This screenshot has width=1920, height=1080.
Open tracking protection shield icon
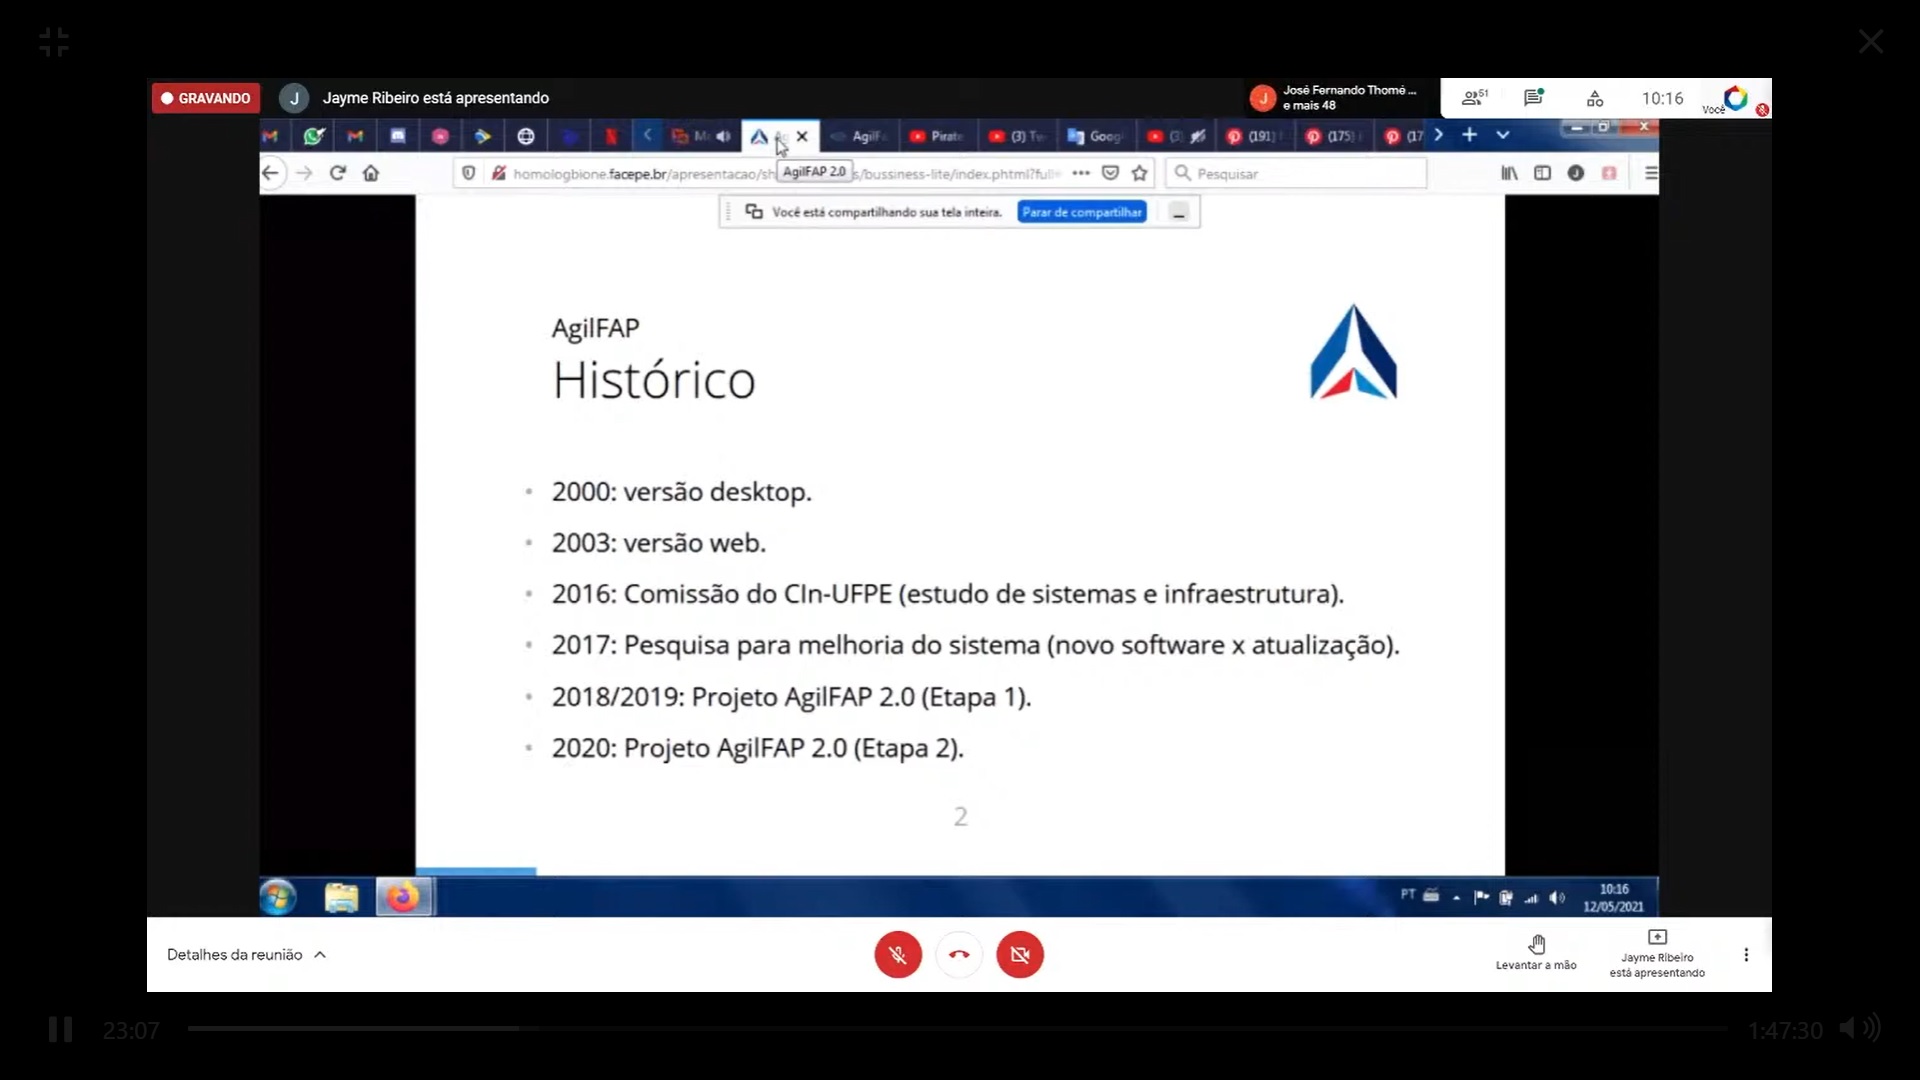[x=468, y=173]
